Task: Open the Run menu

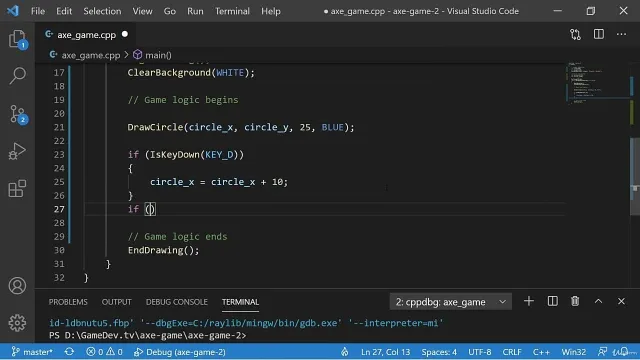Action: [x=195, y=11]
